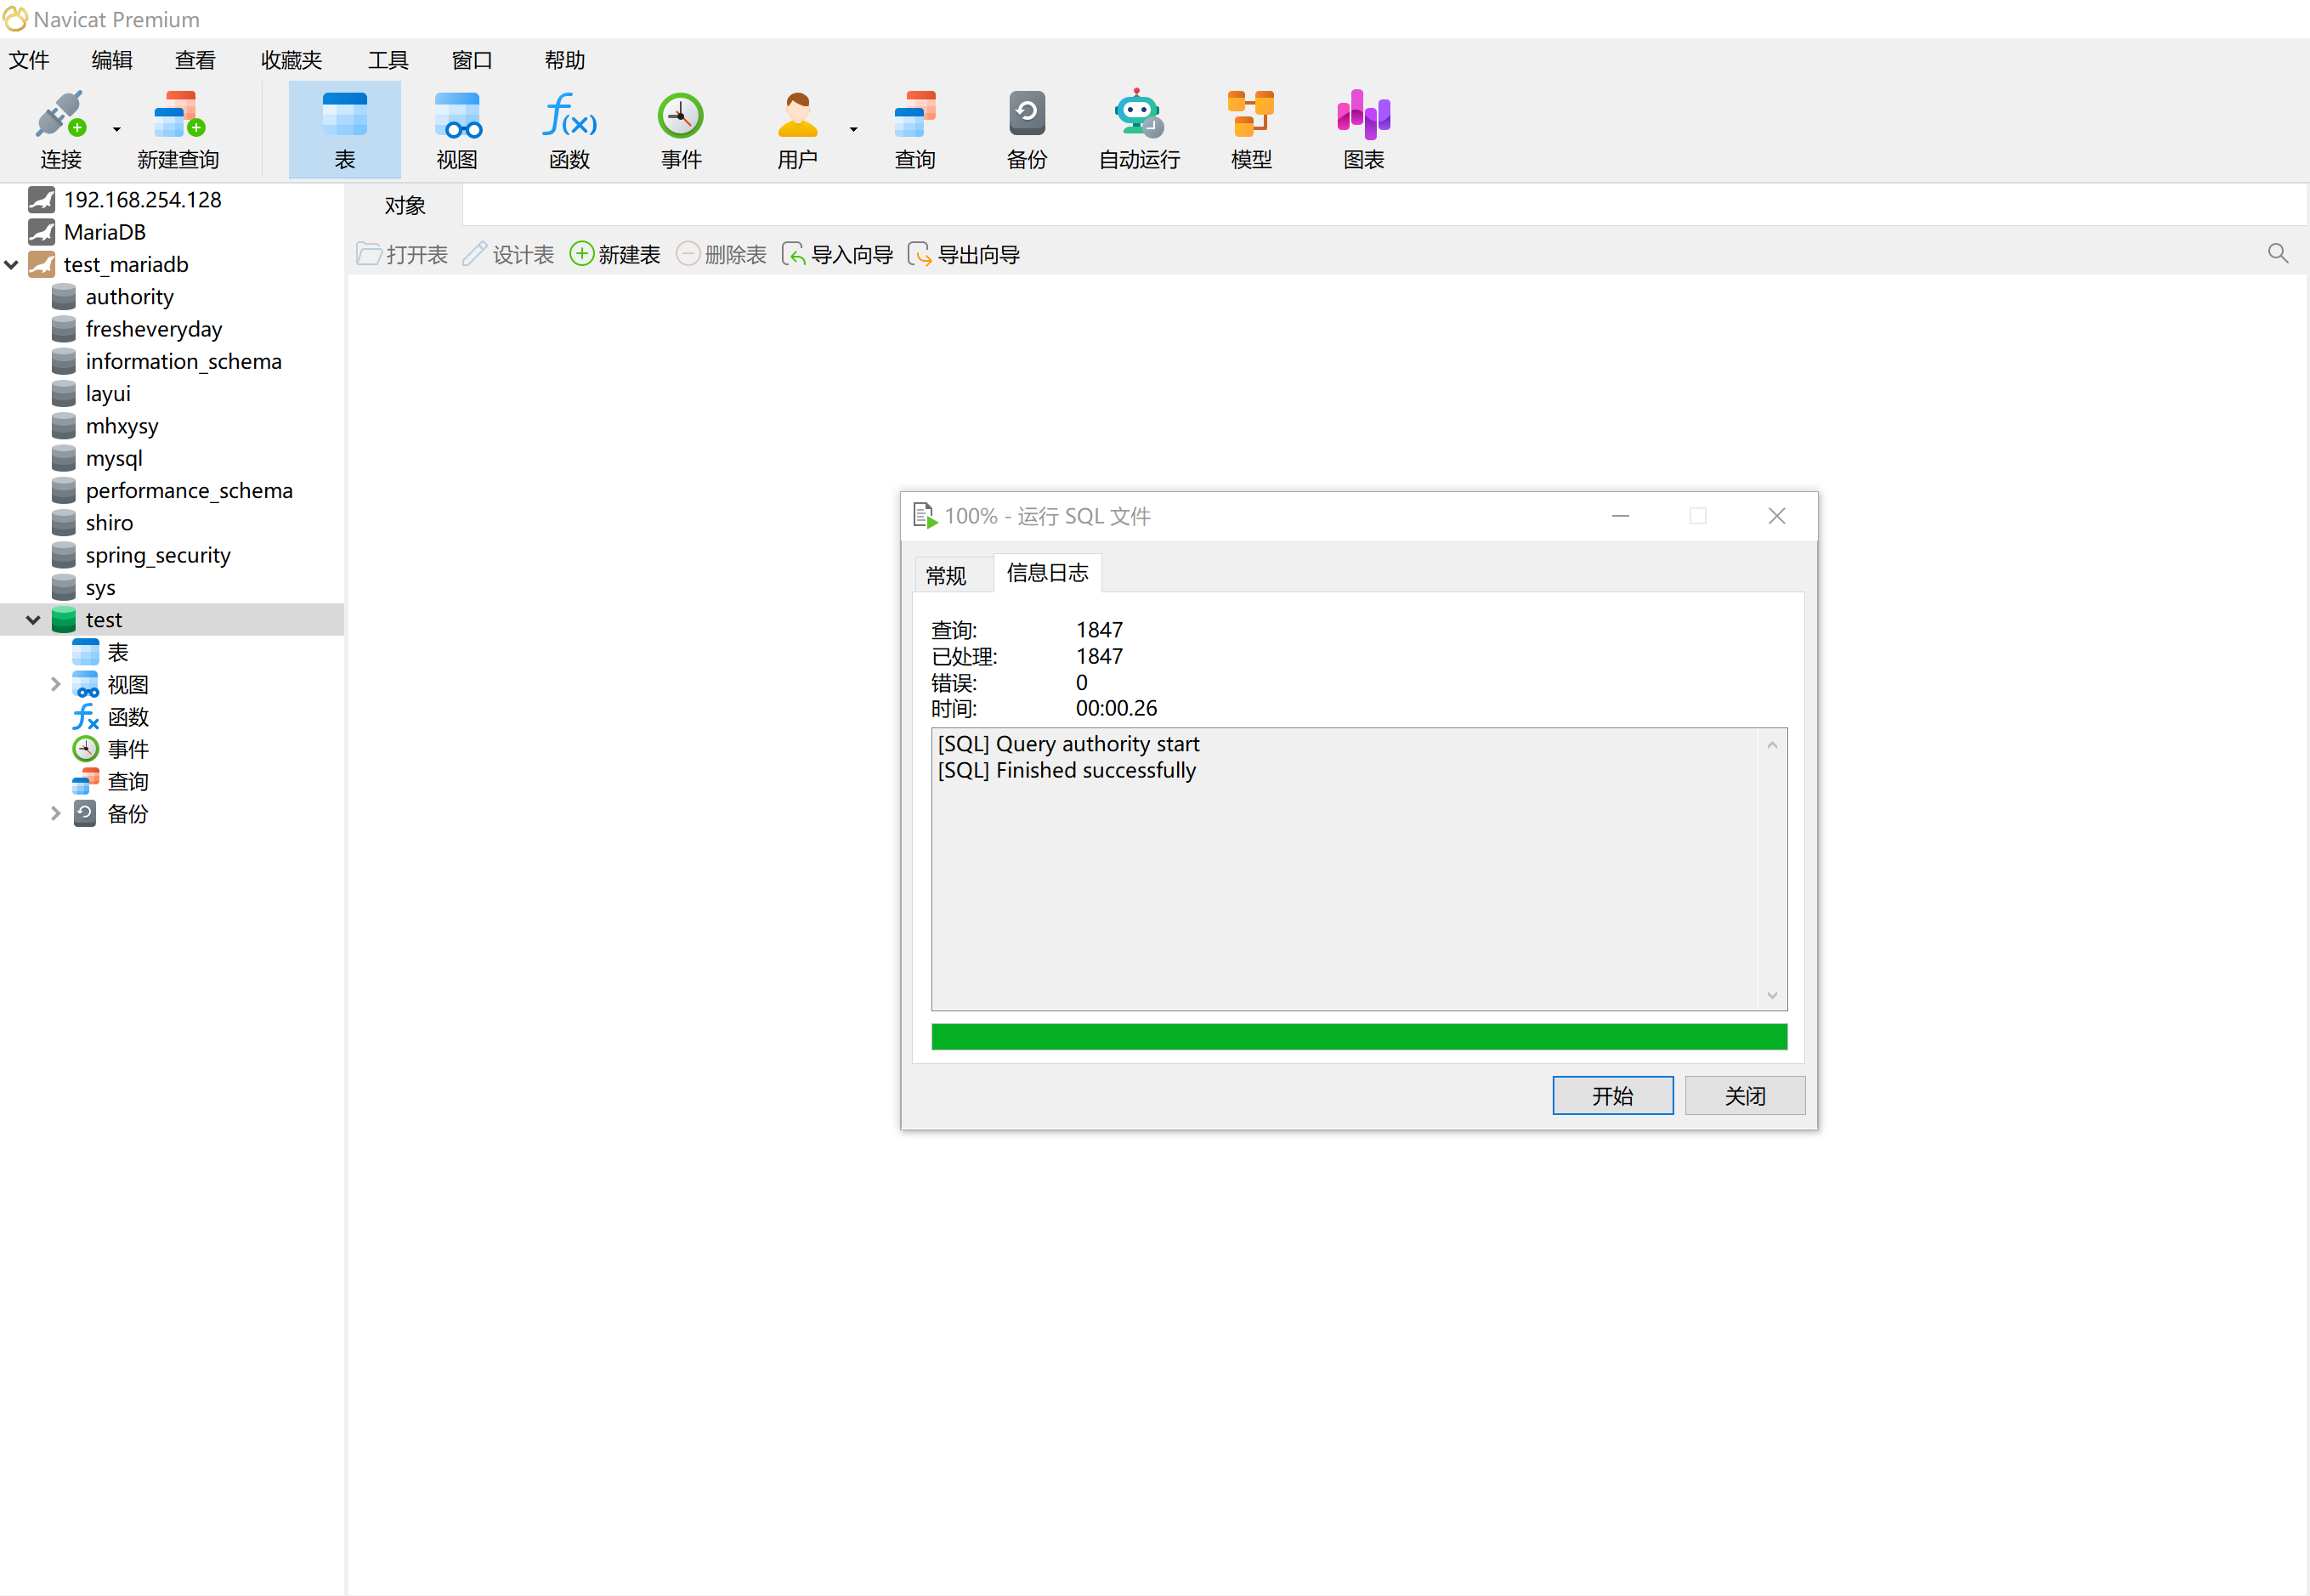Open the Charts (图表) toolbar icon
Image resolution: width=2310 pixels, height=1596 pixels.
click(x=1363, y=114)
